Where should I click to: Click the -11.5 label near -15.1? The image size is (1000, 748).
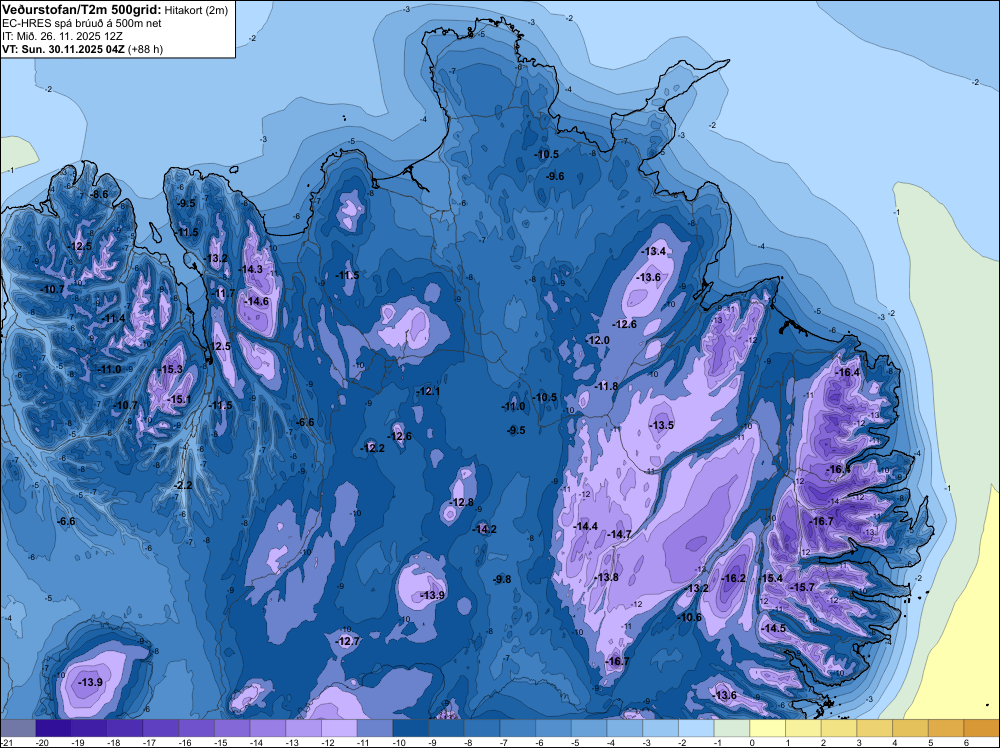[221, 405]
